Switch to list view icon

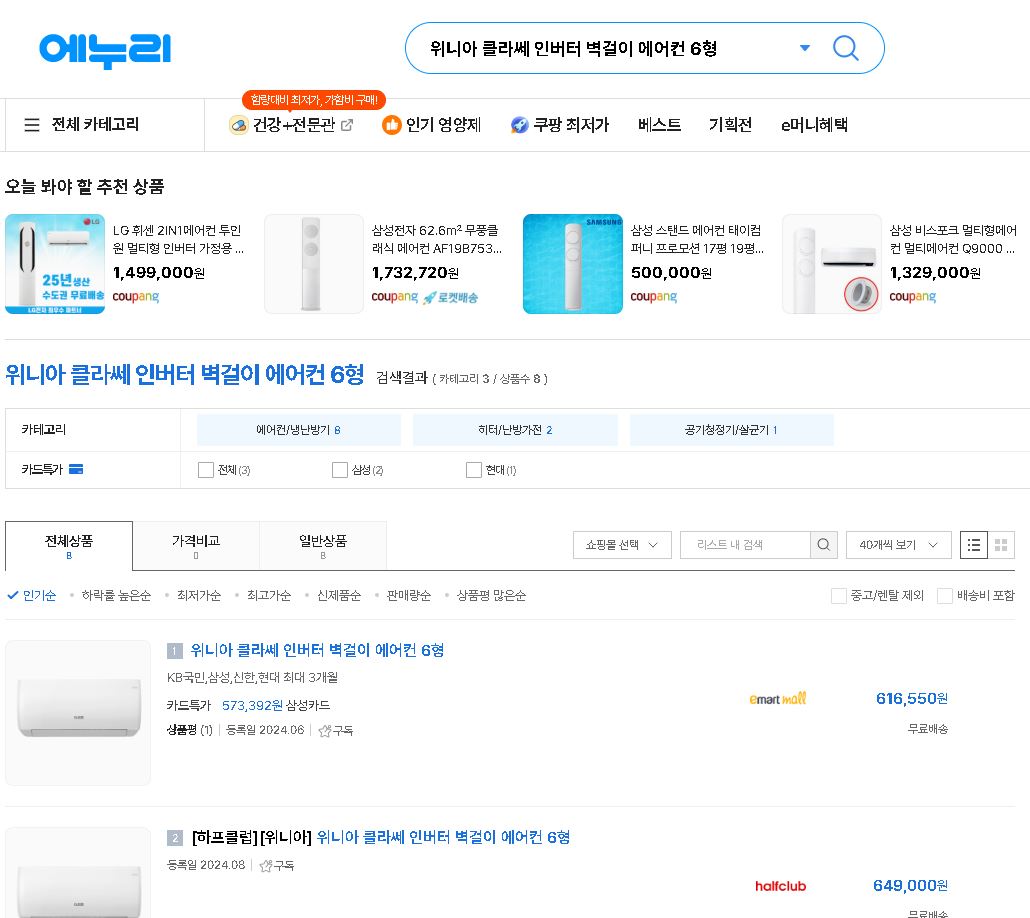click(974, 545)
